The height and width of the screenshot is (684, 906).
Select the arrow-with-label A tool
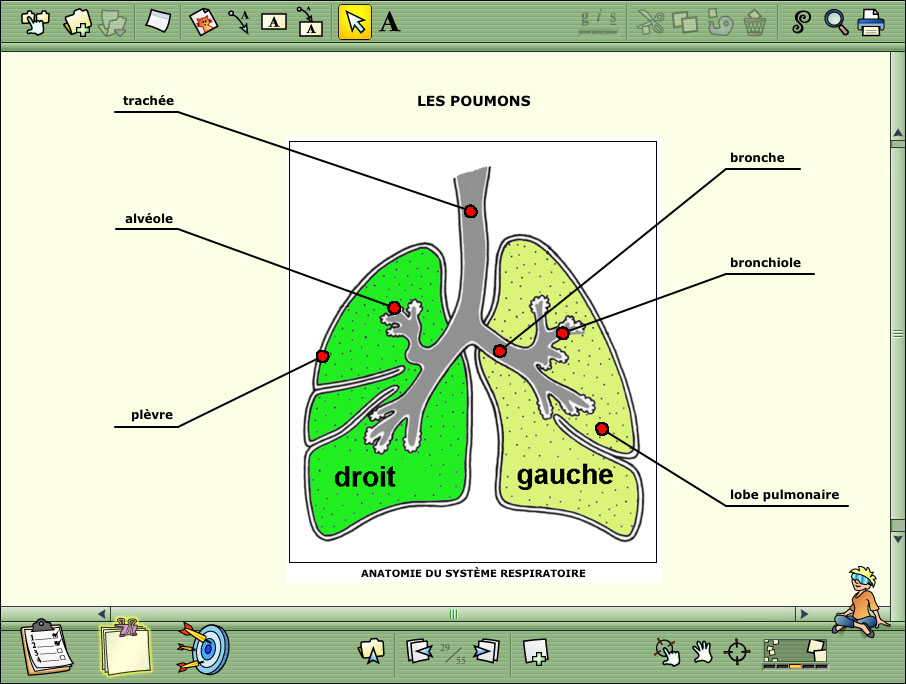pos(239,22)
